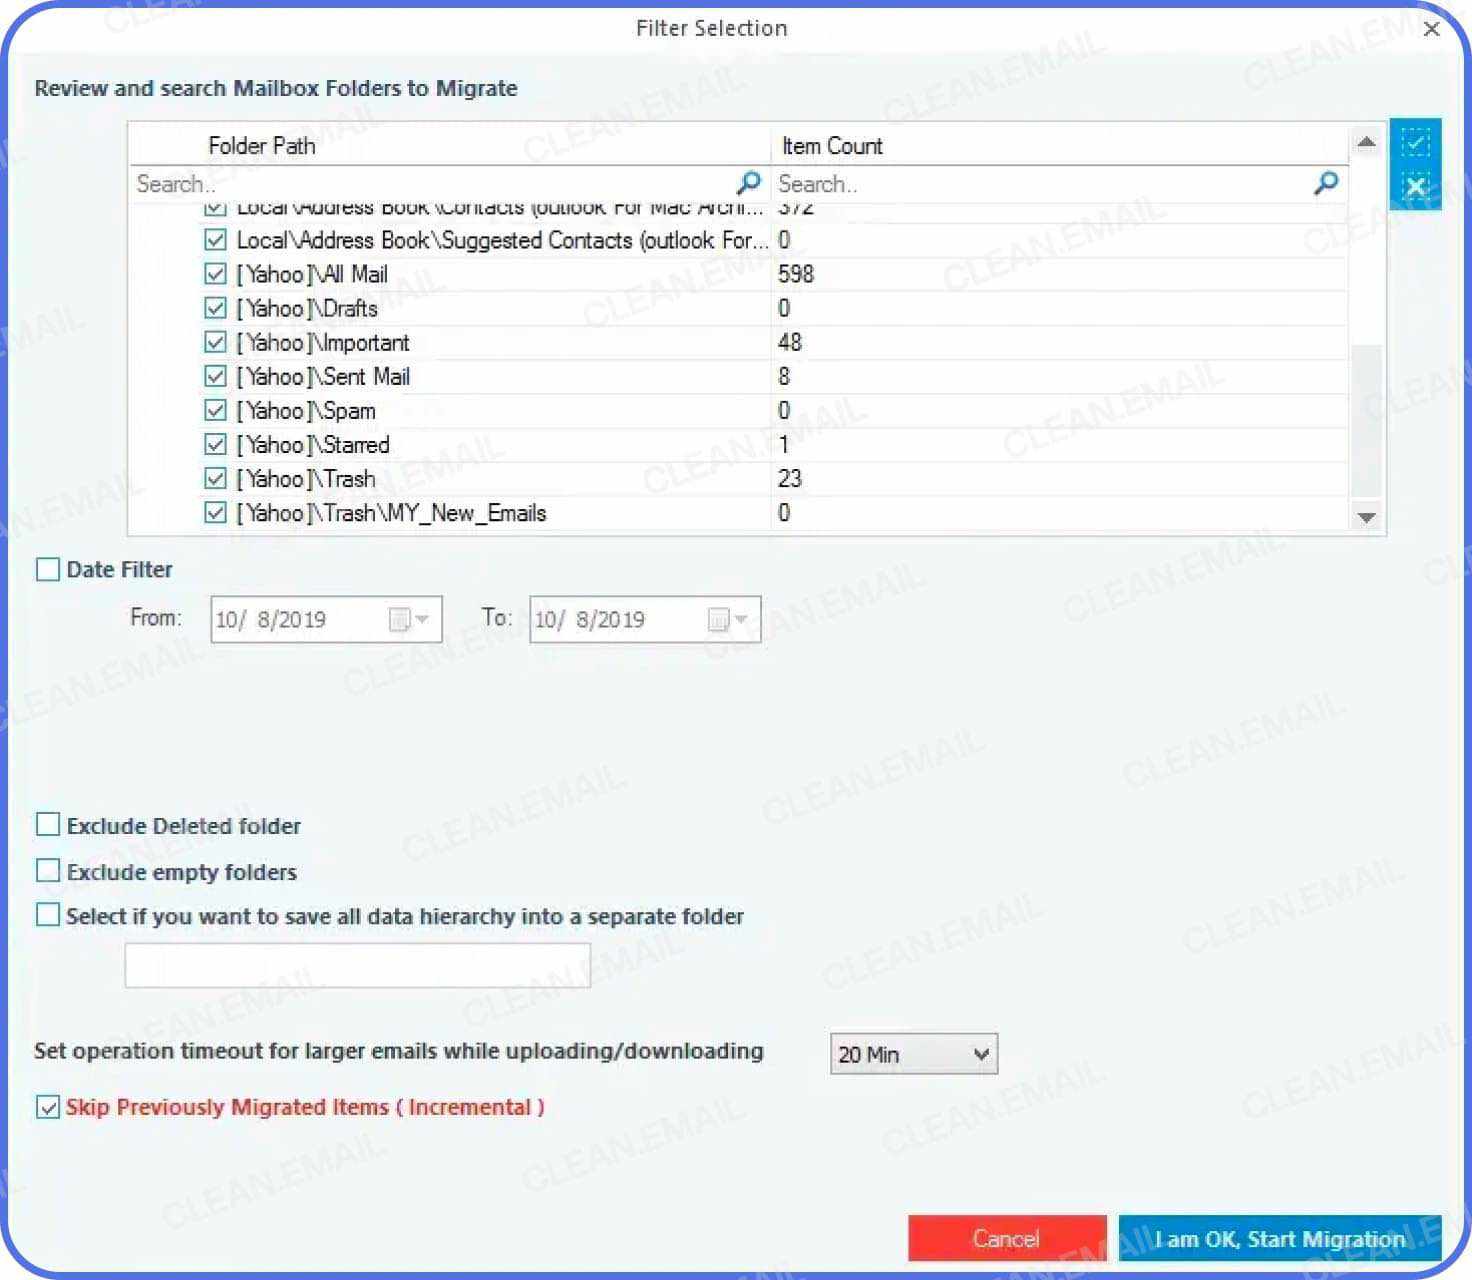Click the Cancel button
Viewport: 1472px width, 1280px height.
(1005, 1238)
